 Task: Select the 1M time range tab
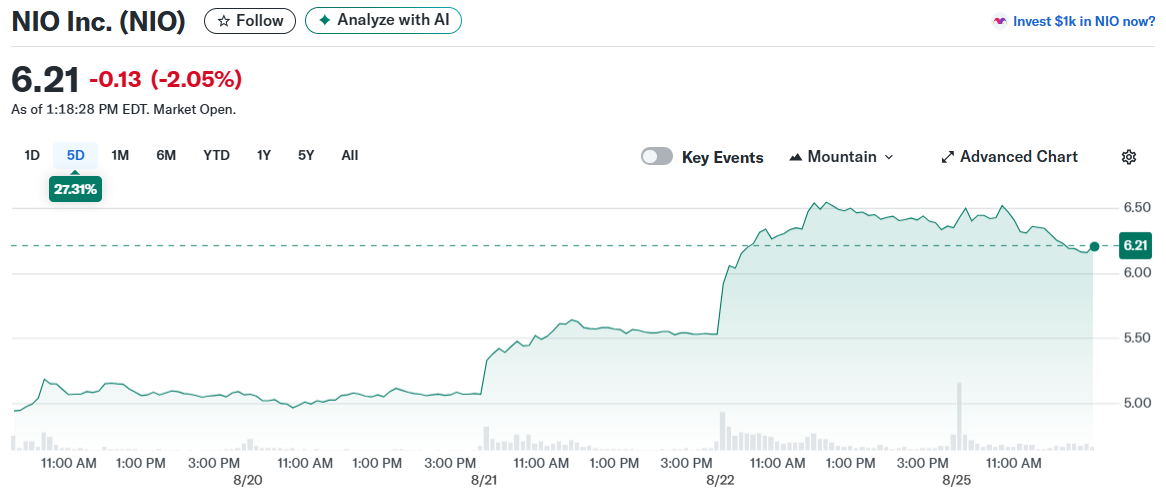click(120, 155)
